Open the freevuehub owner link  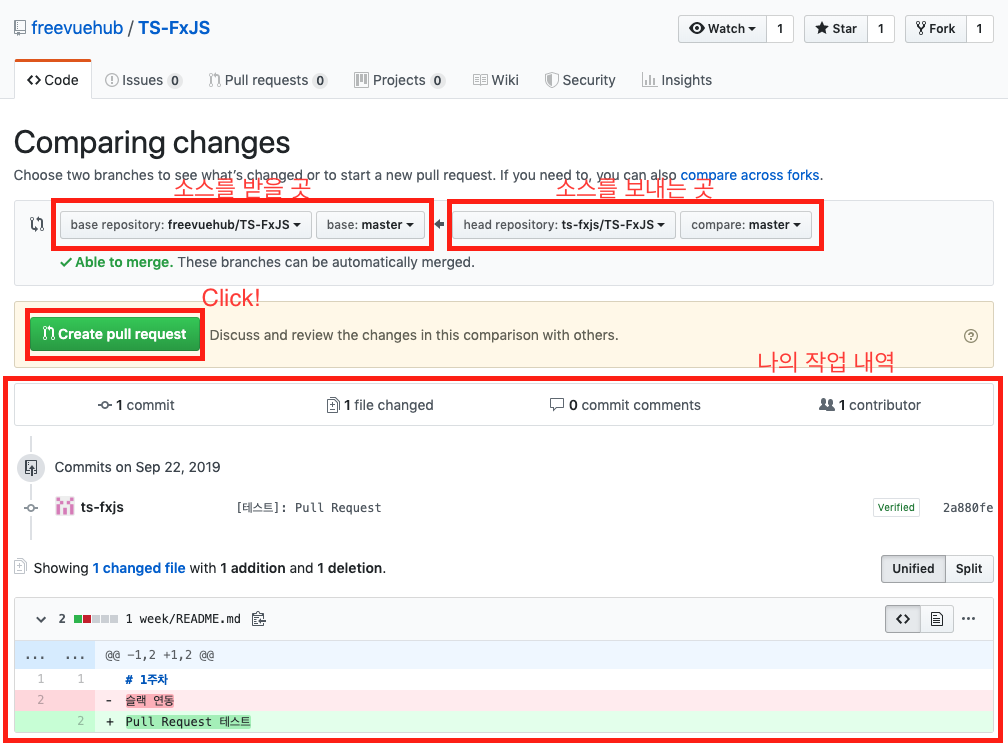[x=77, y=28]
